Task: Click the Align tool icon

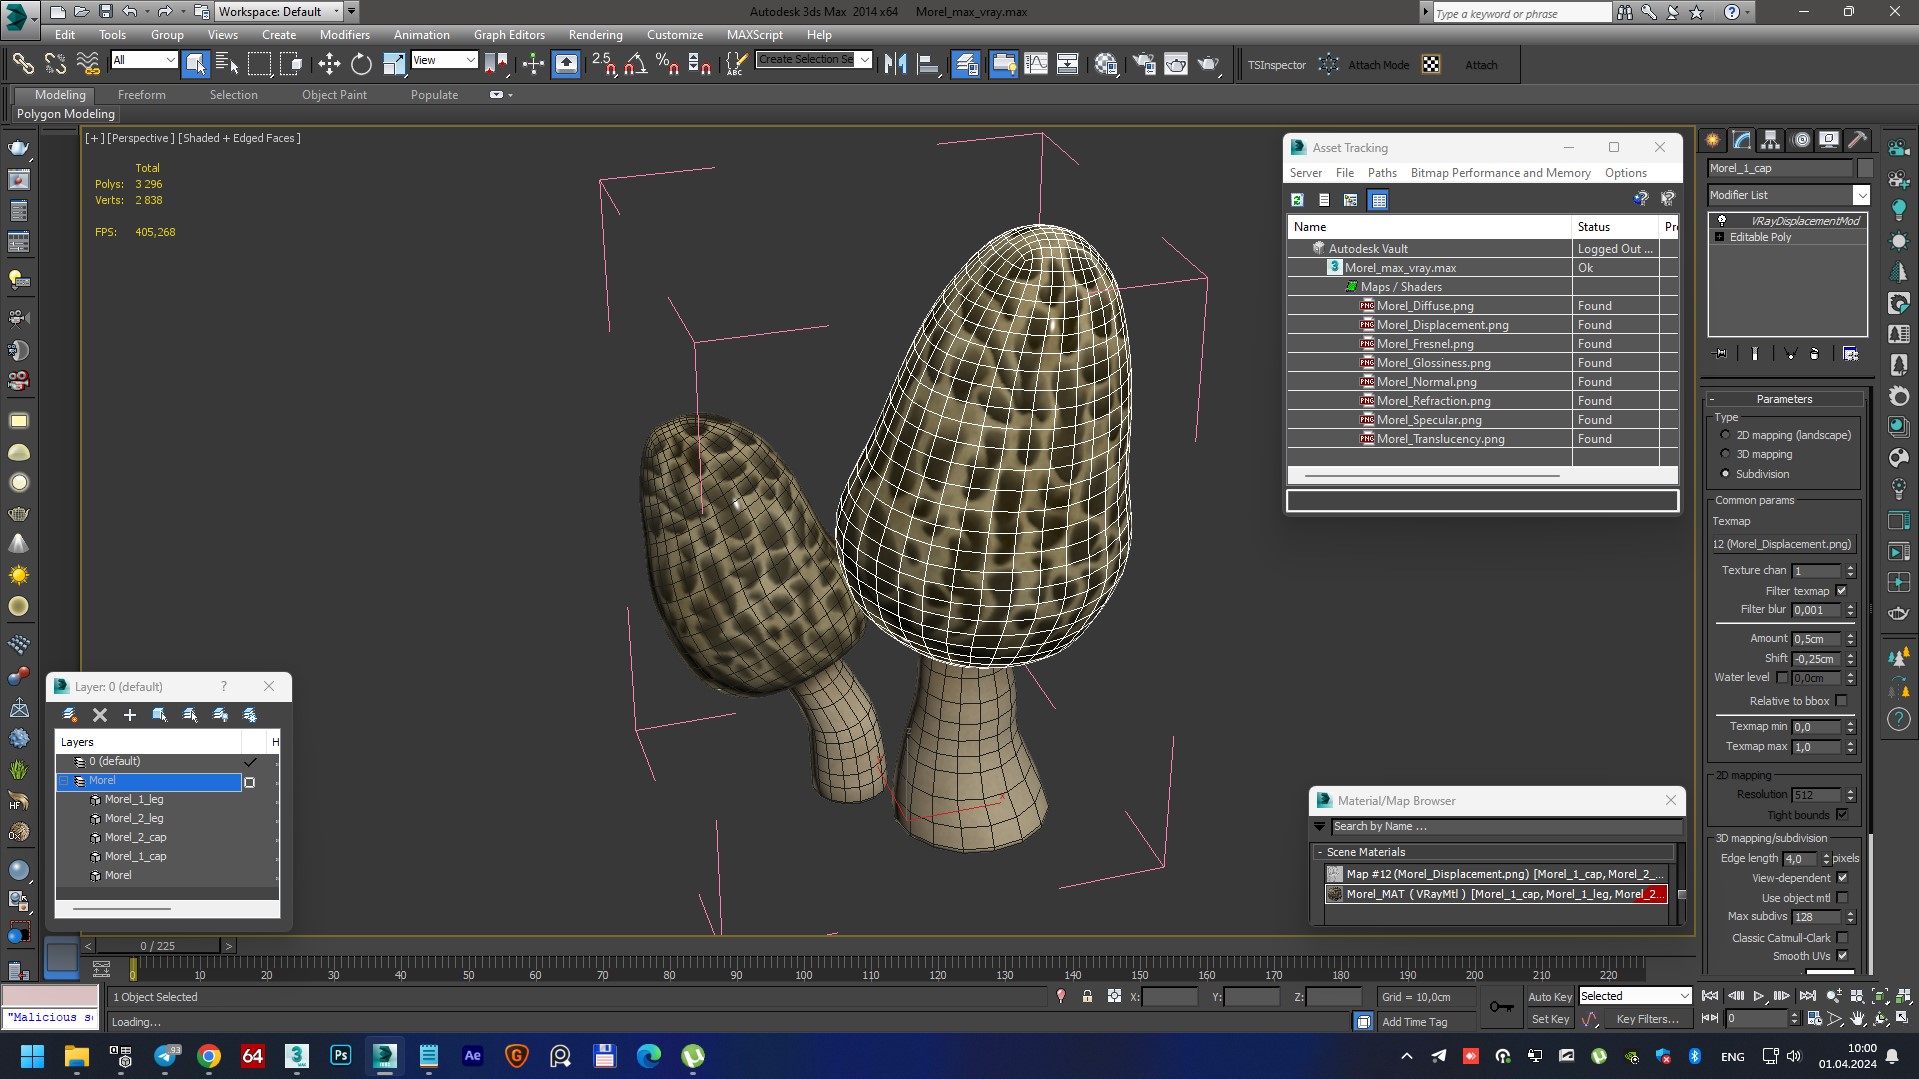Action: point(928,64)
